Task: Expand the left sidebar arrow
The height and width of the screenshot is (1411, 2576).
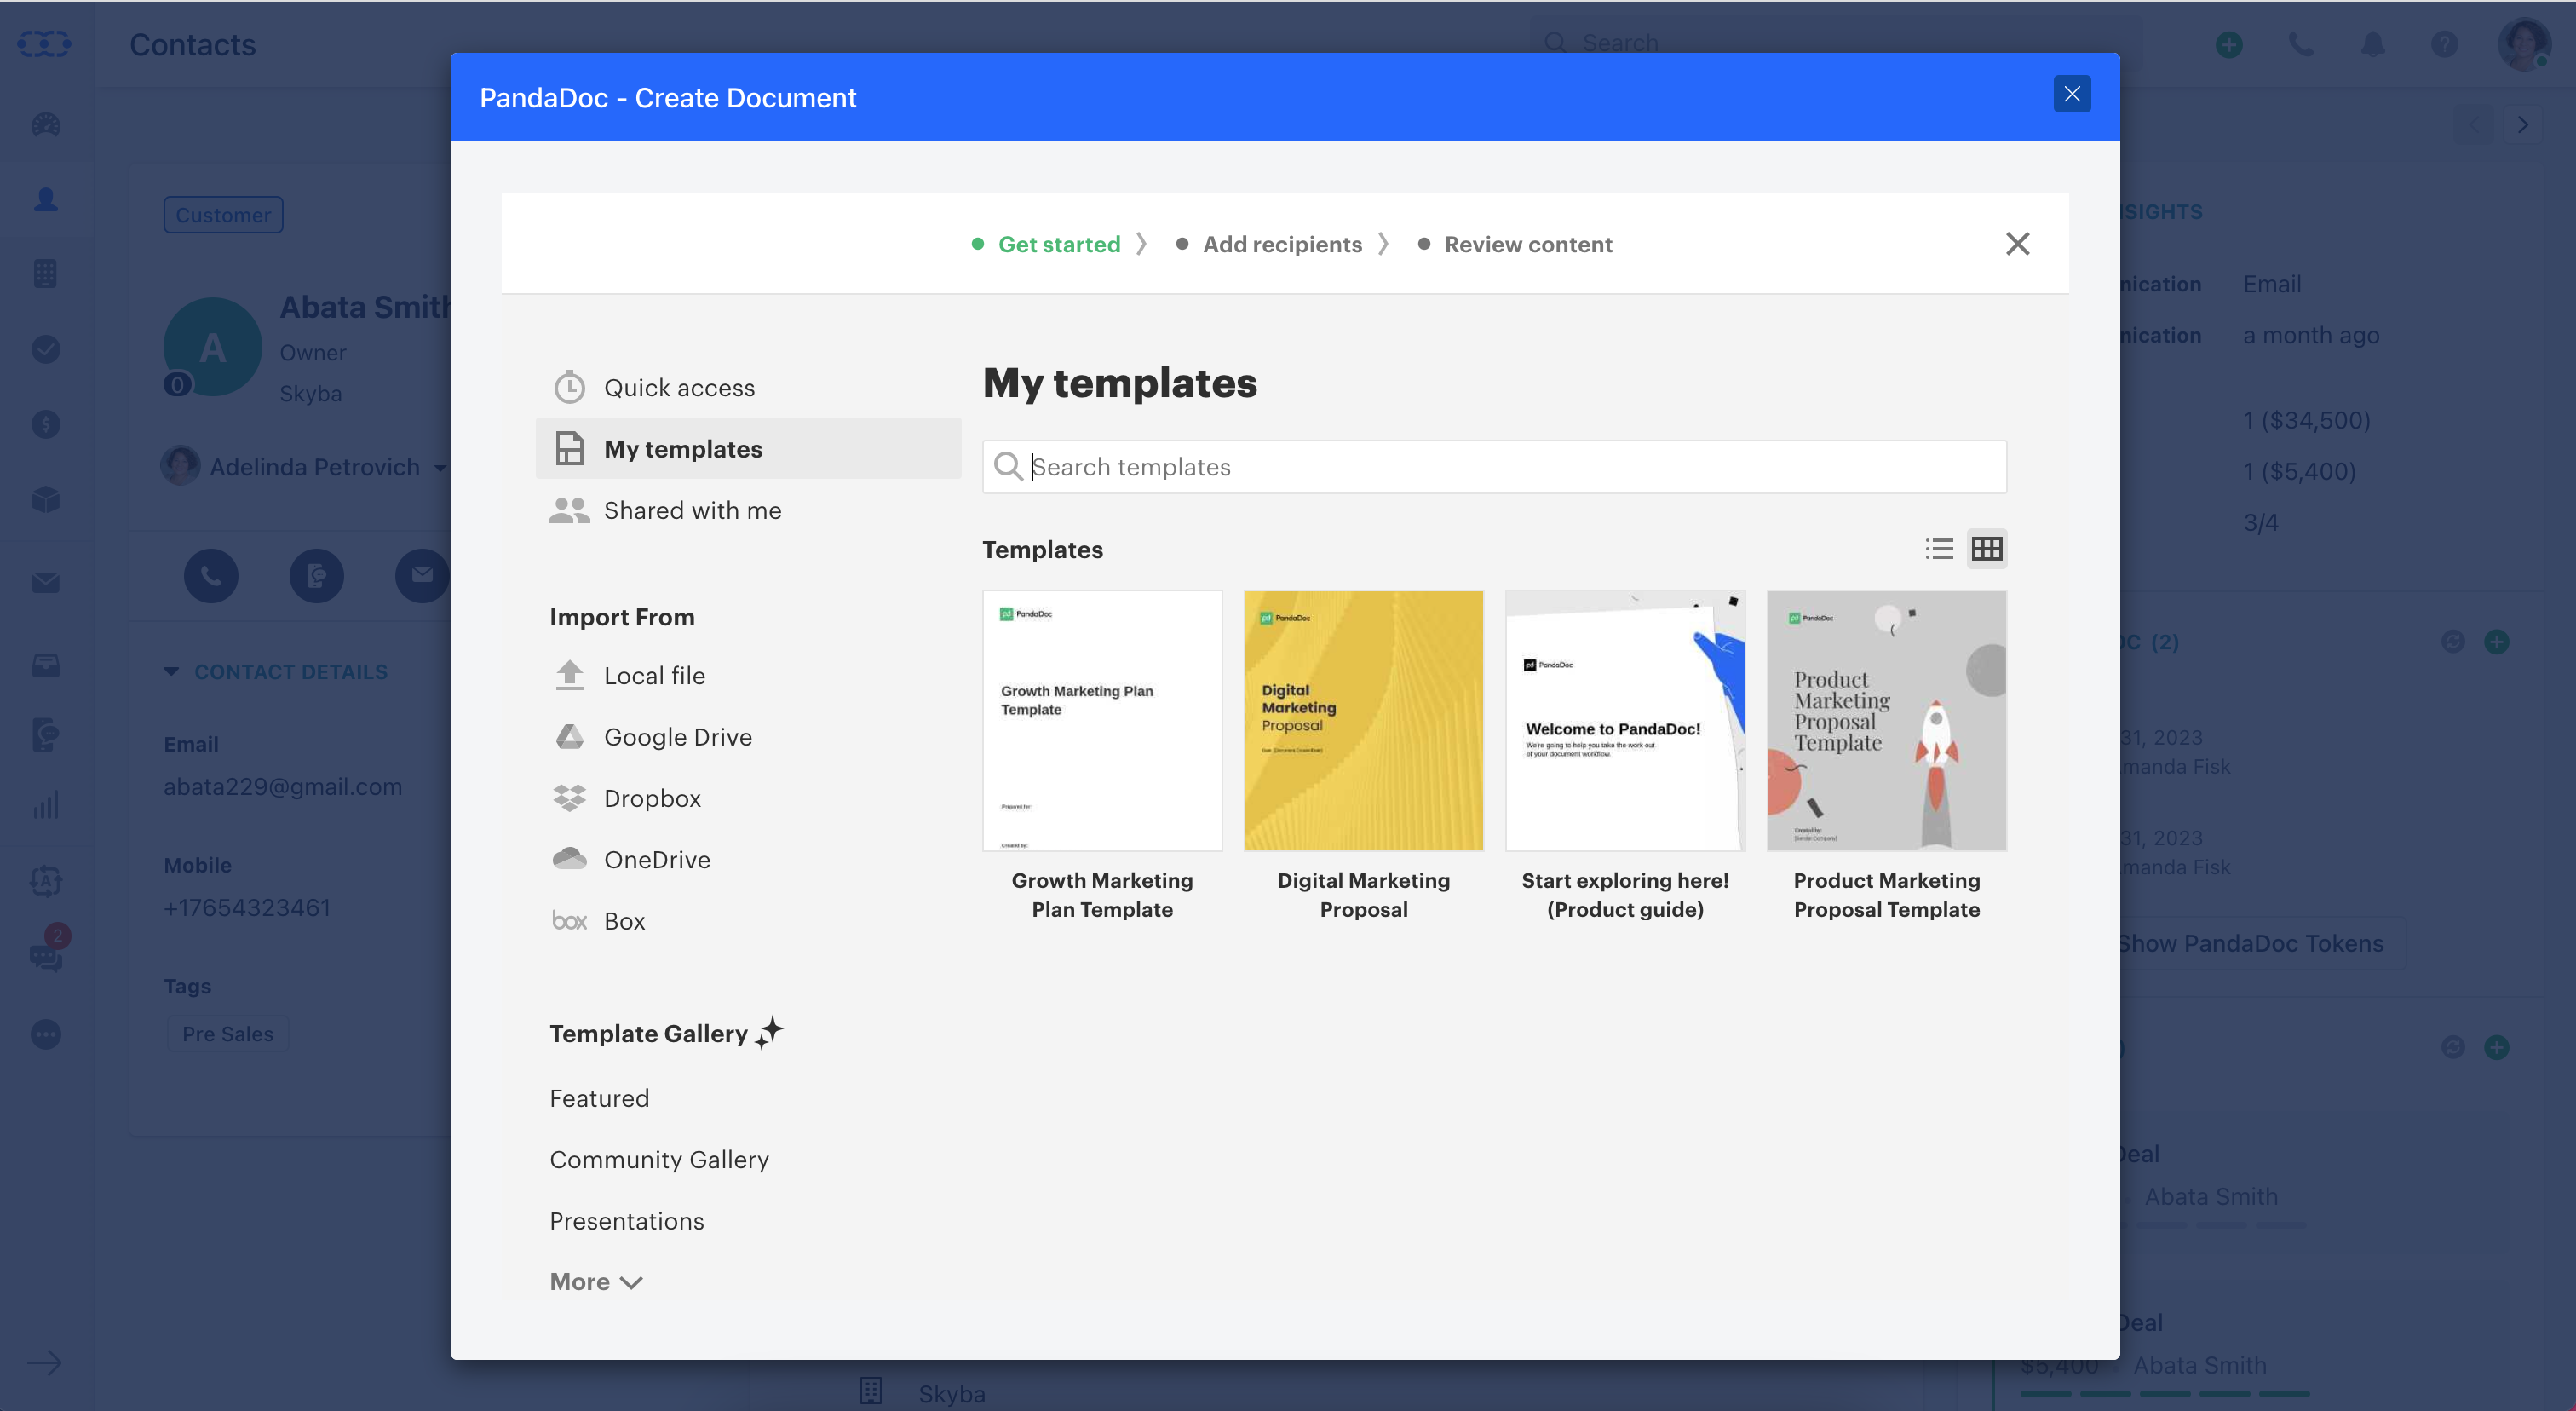Action: click(45, 1362)
